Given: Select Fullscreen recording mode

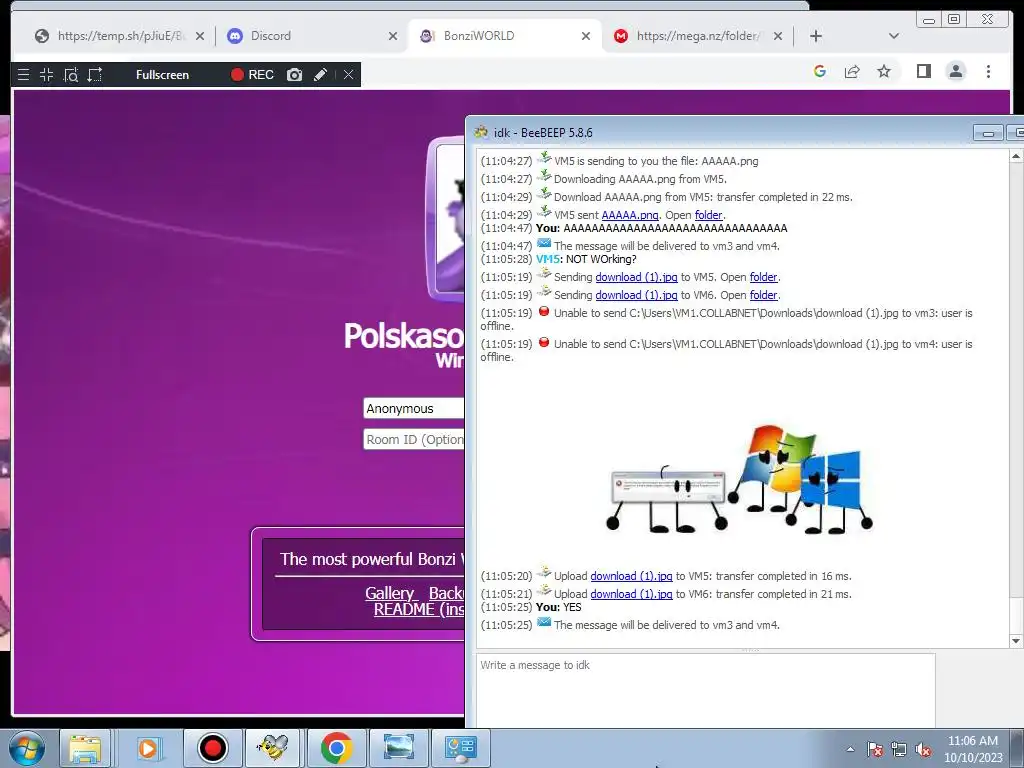Looking at the screenshot, I should [x=163, y=74].
